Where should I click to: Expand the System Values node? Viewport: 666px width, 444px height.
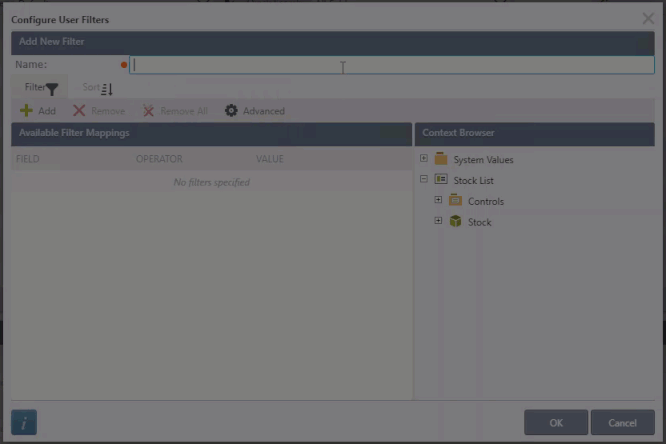[x=424, y=158]
